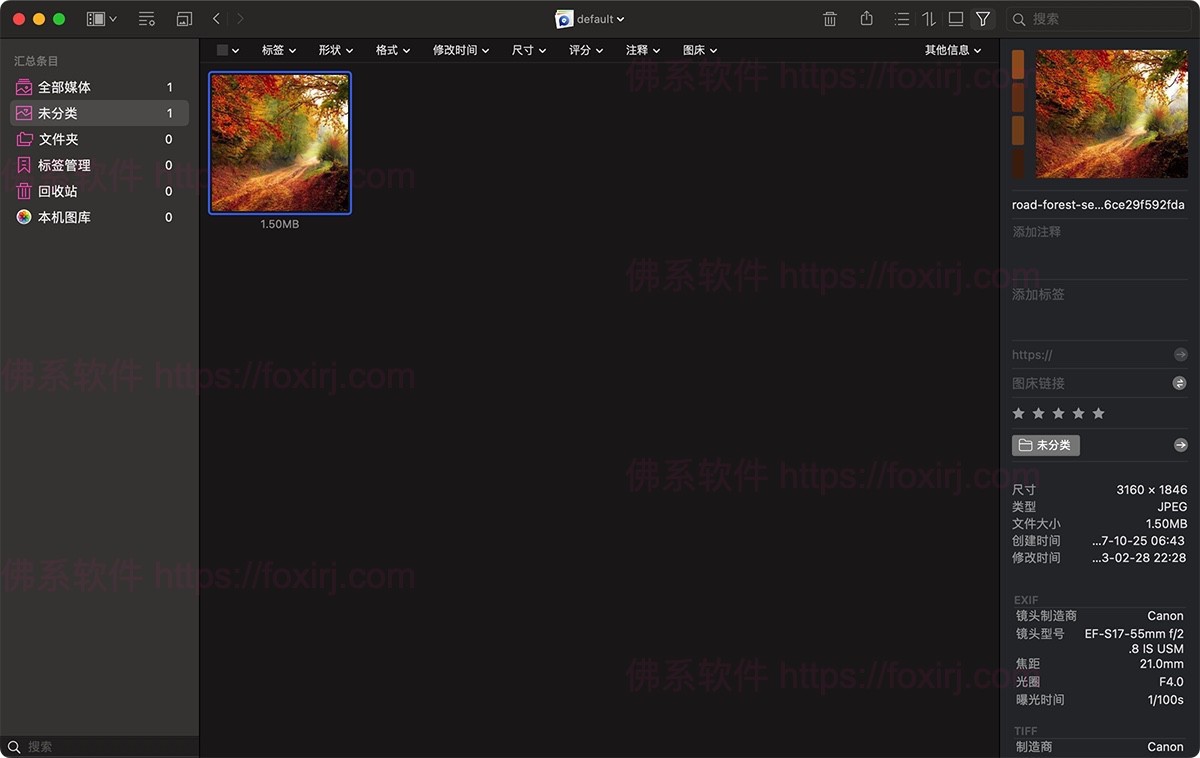Click the top orange color swatch

click(x=1018, y=65)
